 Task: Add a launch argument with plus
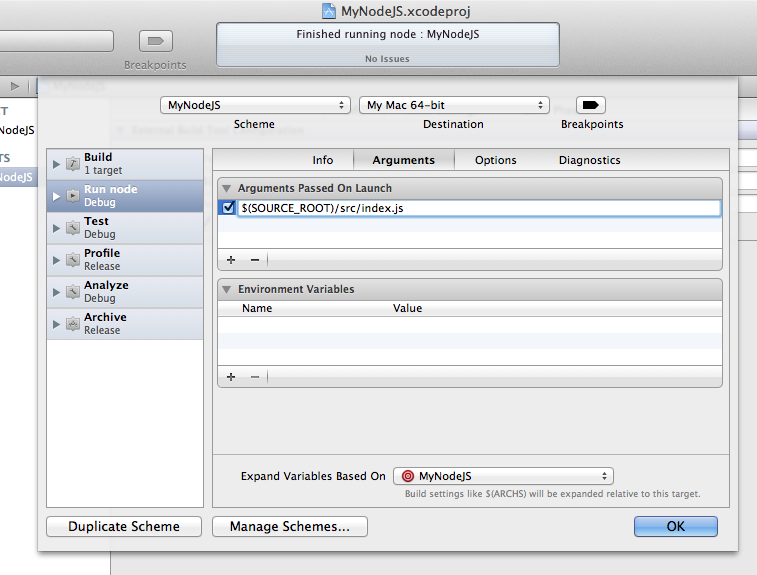point(231,260)
